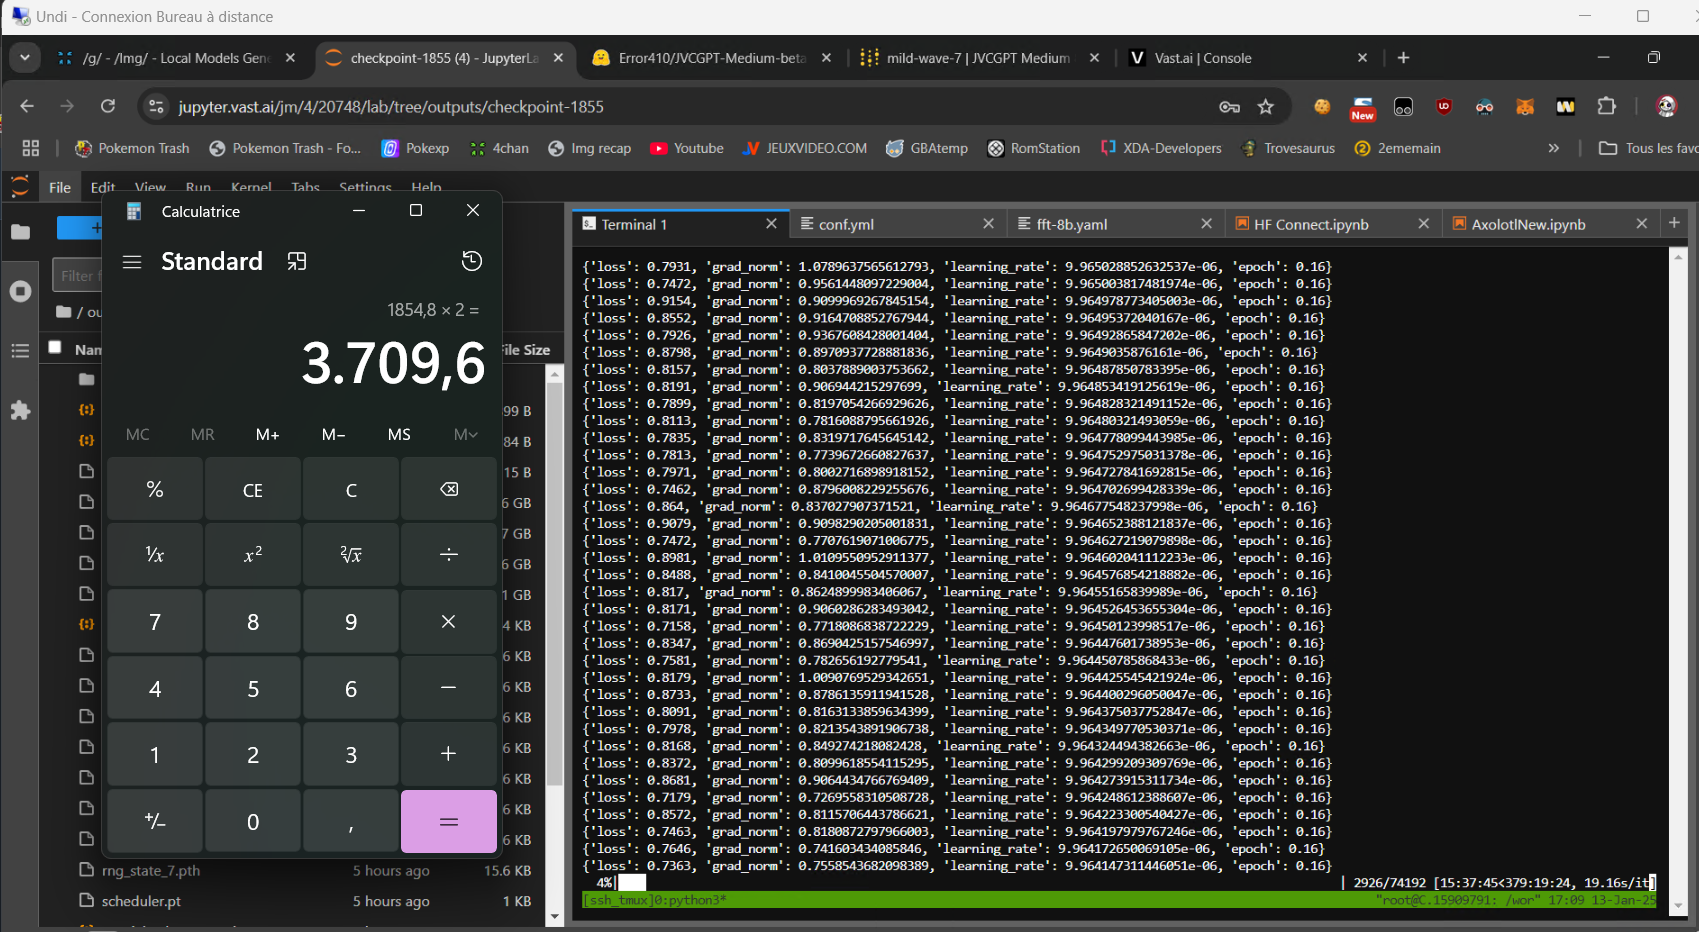The image size is (1699, 932).
Task: Open the running terminals and kernels sidebar
Action: [x=20, y=291]
